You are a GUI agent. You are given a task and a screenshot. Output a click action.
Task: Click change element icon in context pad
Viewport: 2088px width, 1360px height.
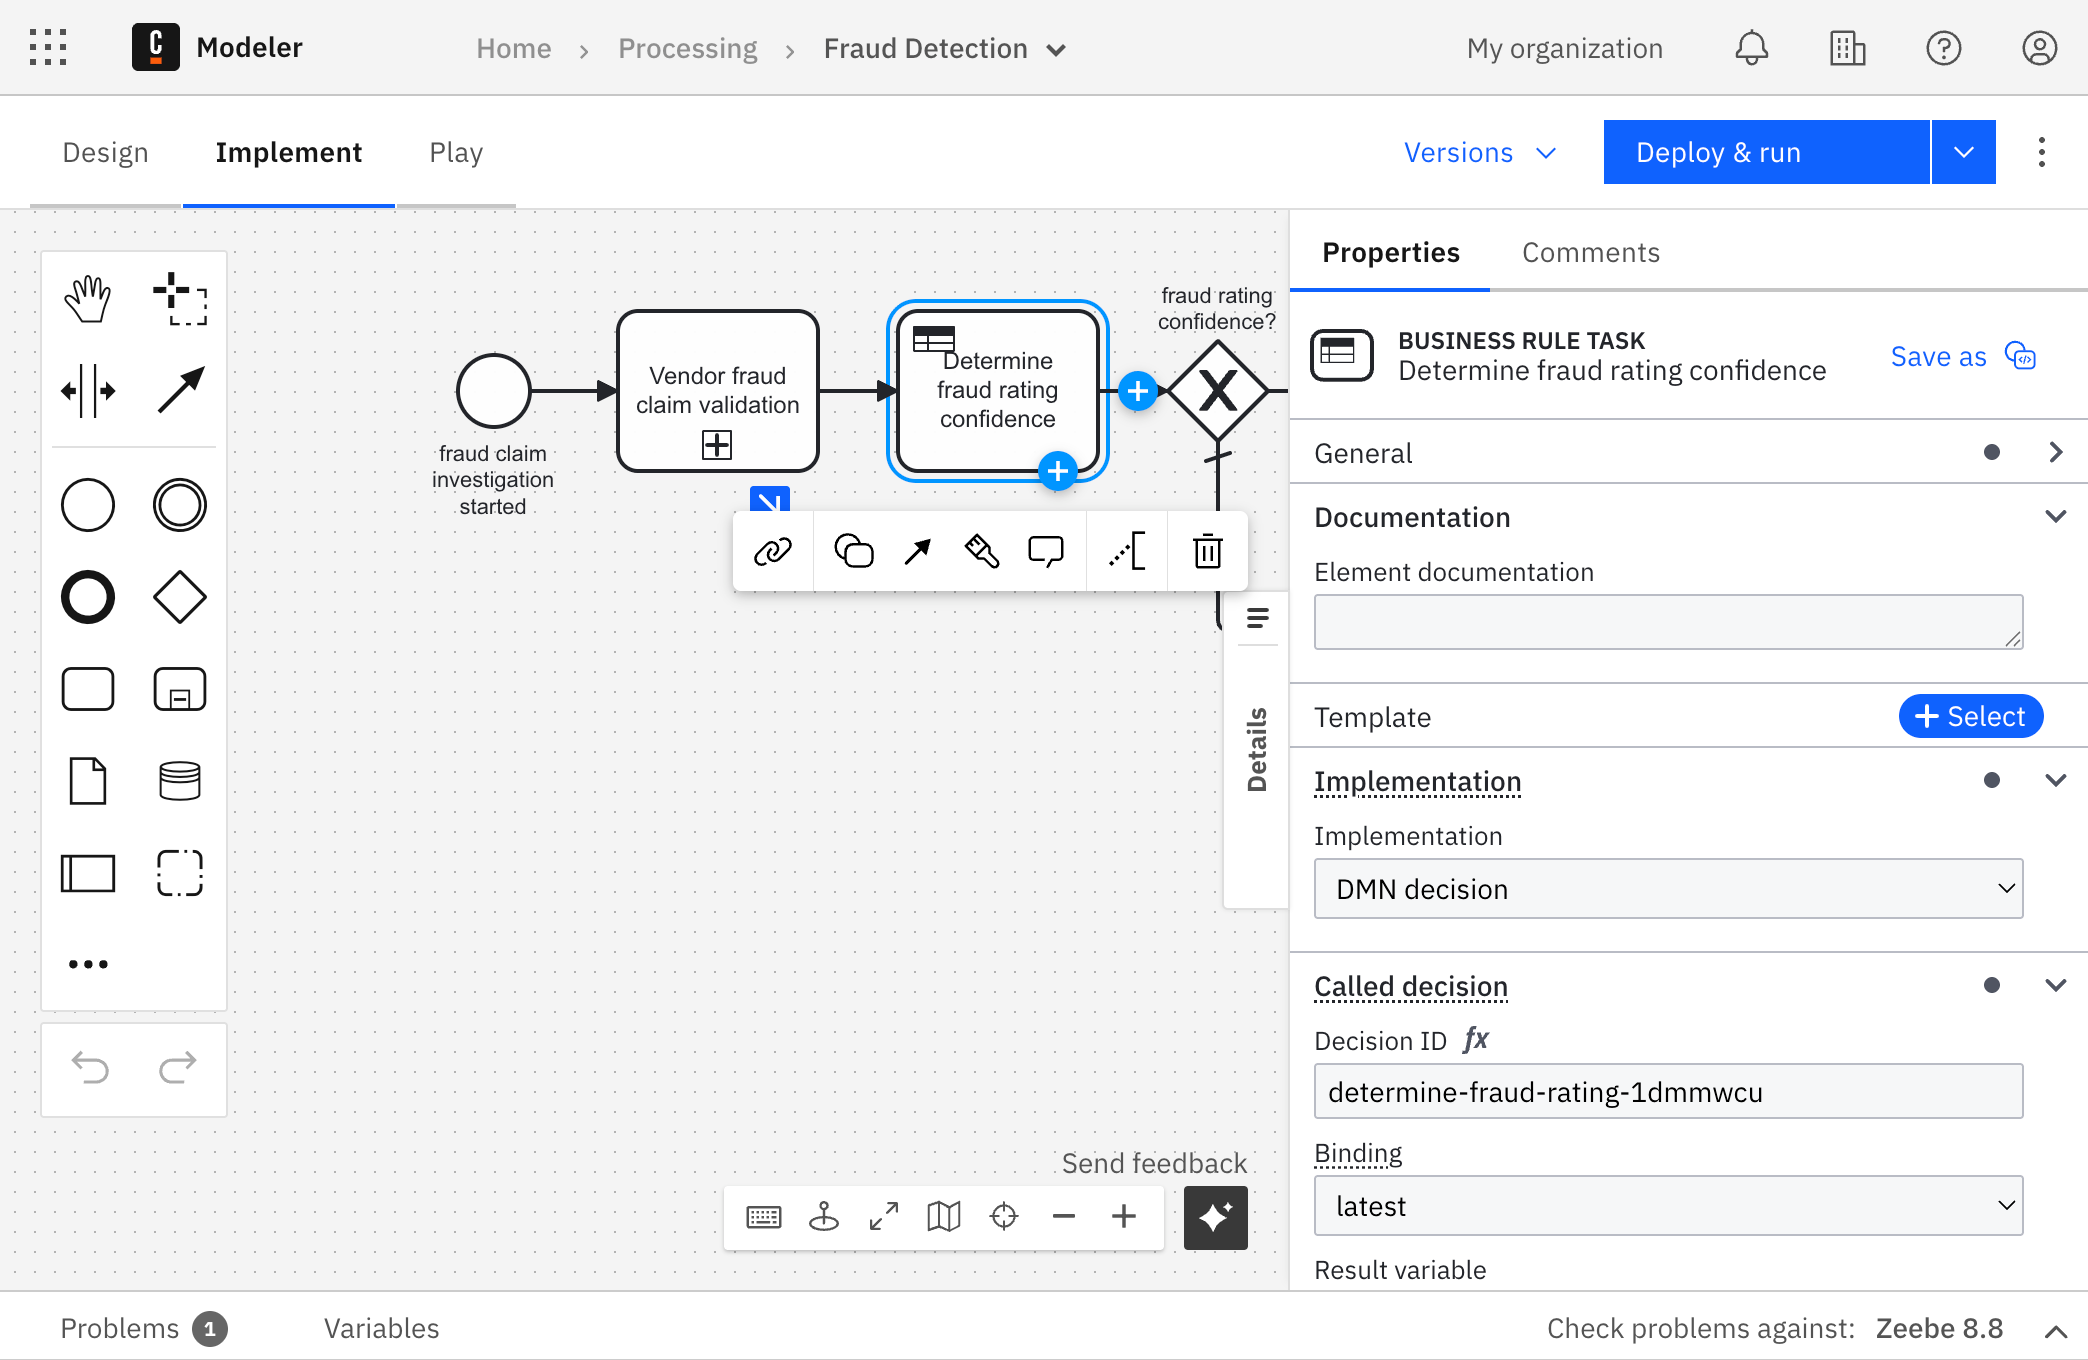853,551
